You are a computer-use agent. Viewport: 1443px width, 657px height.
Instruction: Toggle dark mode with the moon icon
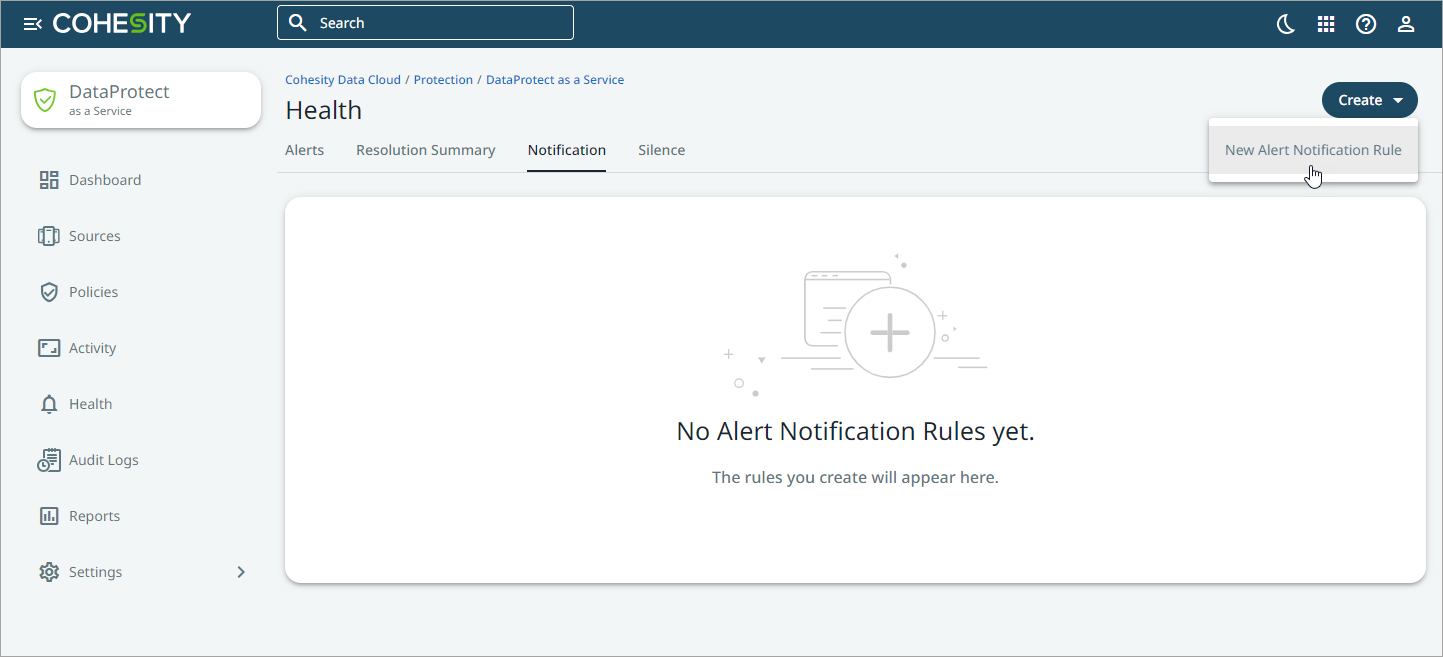click(1286, 24)
